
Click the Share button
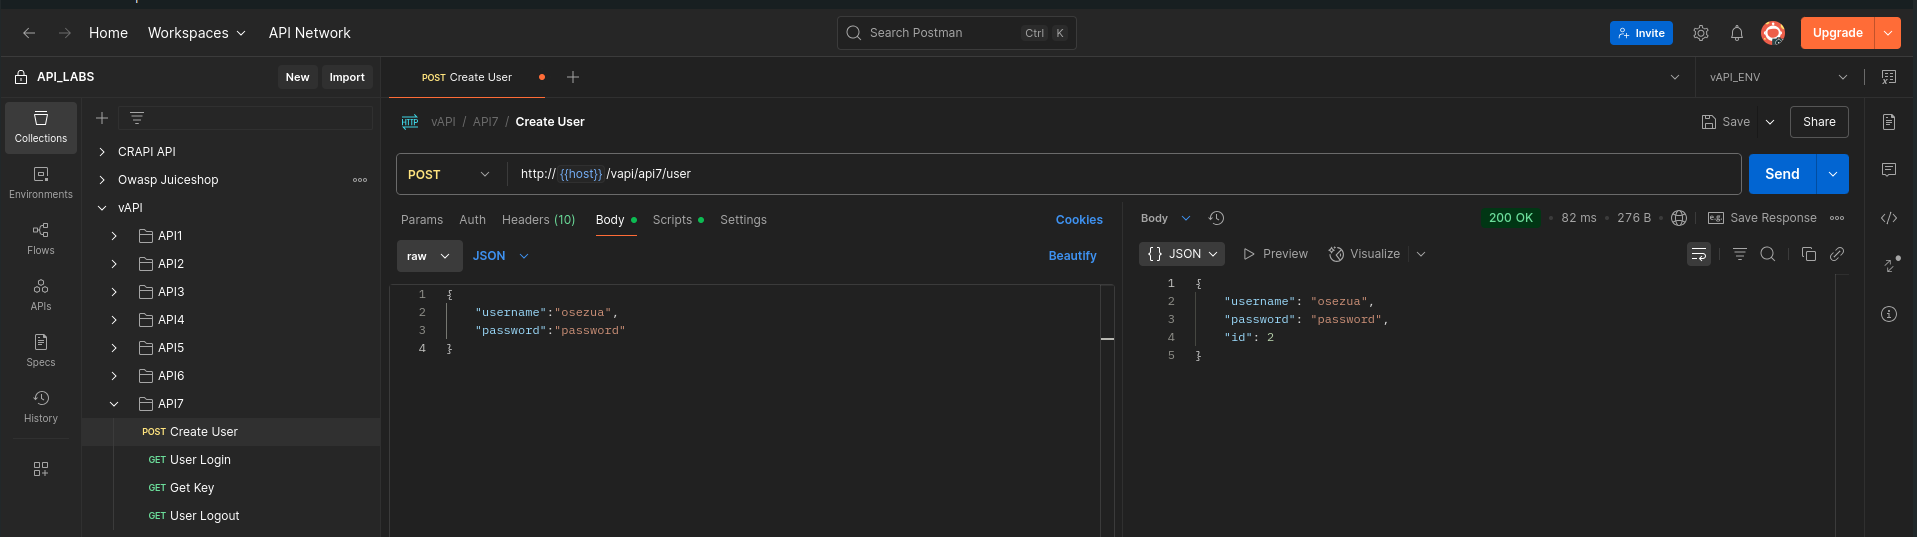(x=1819, y=122)
